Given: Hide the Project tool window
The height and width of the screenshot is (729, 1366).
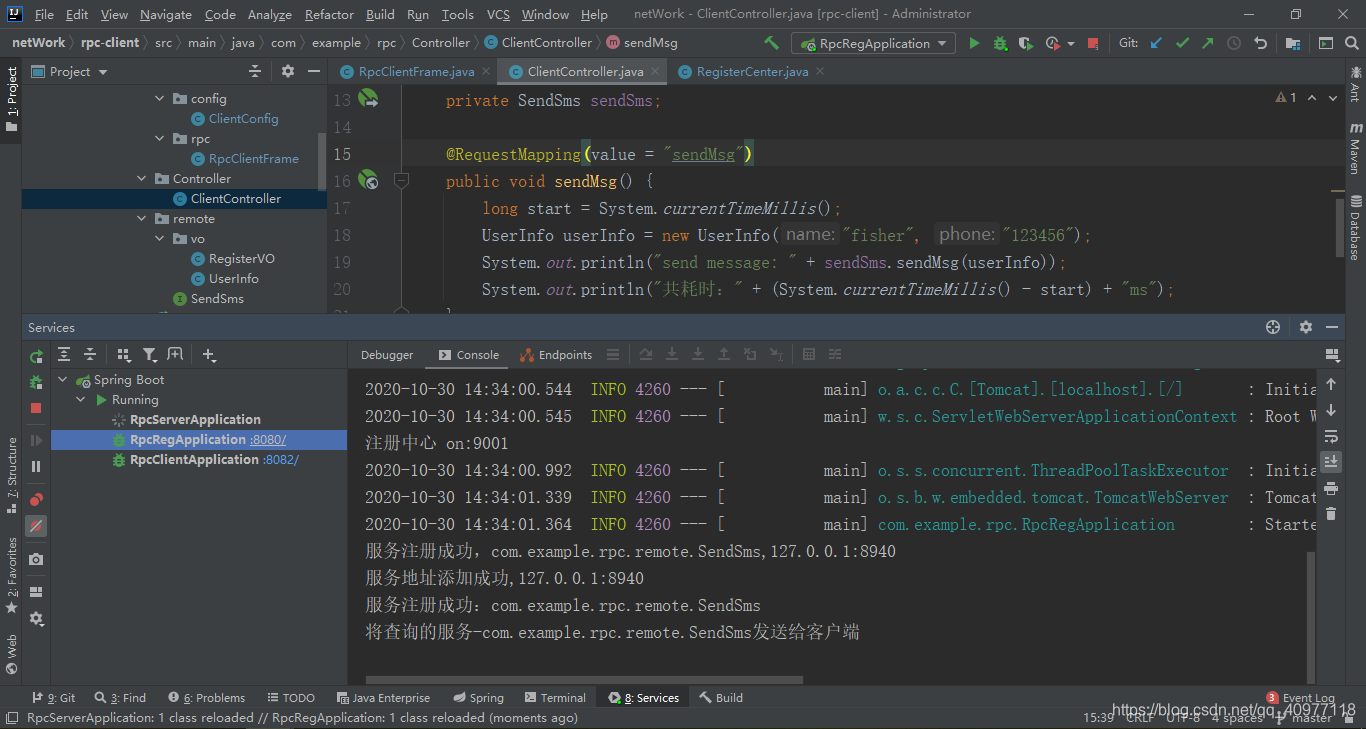Looking at the screenshot, I should point(314,71).
